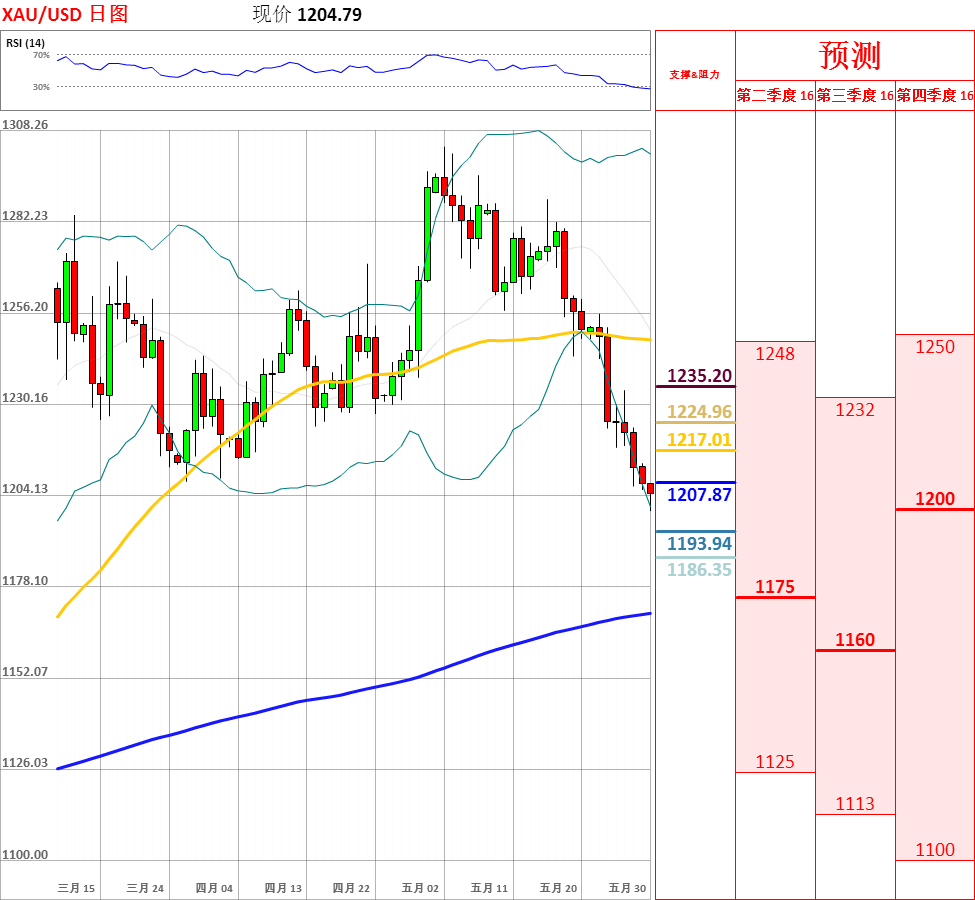Click the Q4 median forecast 1200
Screen dimensions: 975x900
935,499
